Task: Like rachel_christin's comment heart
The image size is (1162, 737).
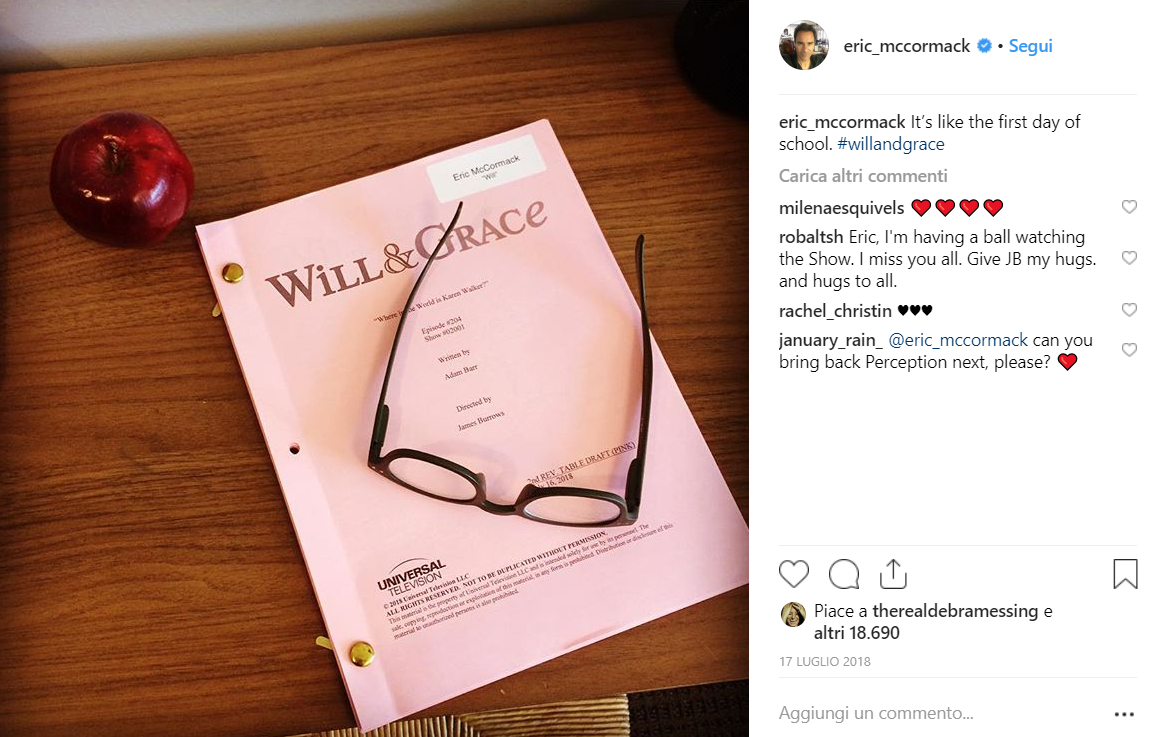Action: 1129,310
